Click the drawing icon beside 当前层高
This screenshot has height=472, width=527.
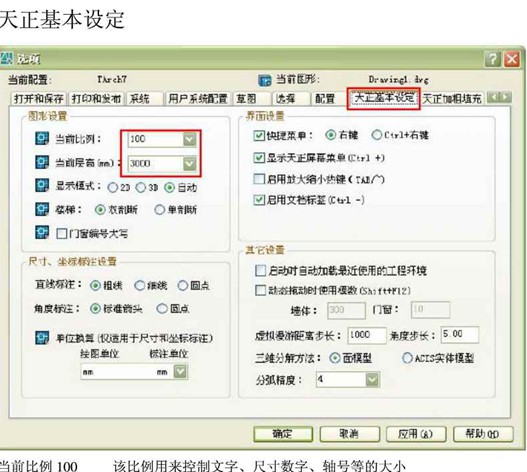point(42,162)
